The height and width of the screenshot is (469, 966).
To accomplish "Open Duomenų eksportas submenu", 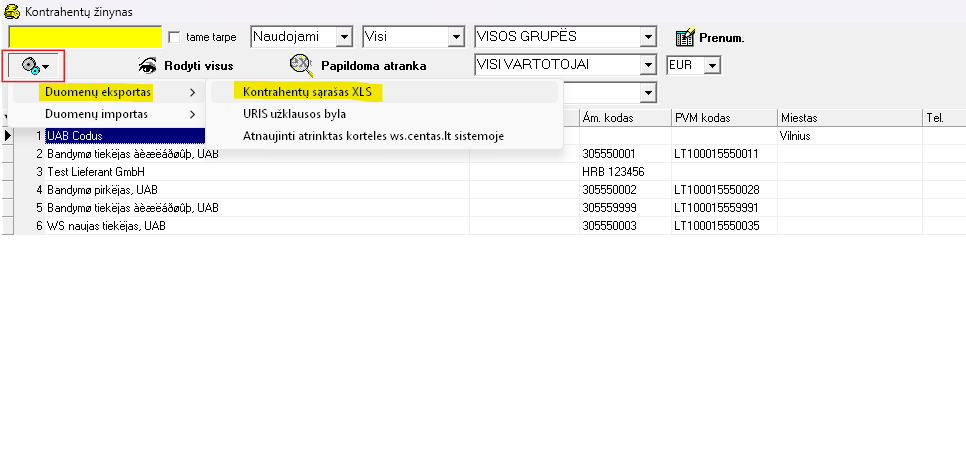I will coord(105,92).
